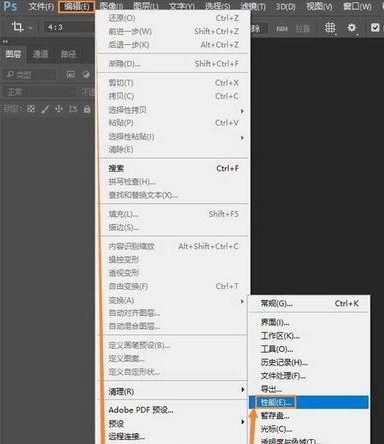Open additional crop settings gear icon
The width and height of the screenshot is (384, 444).
[352, 28]
